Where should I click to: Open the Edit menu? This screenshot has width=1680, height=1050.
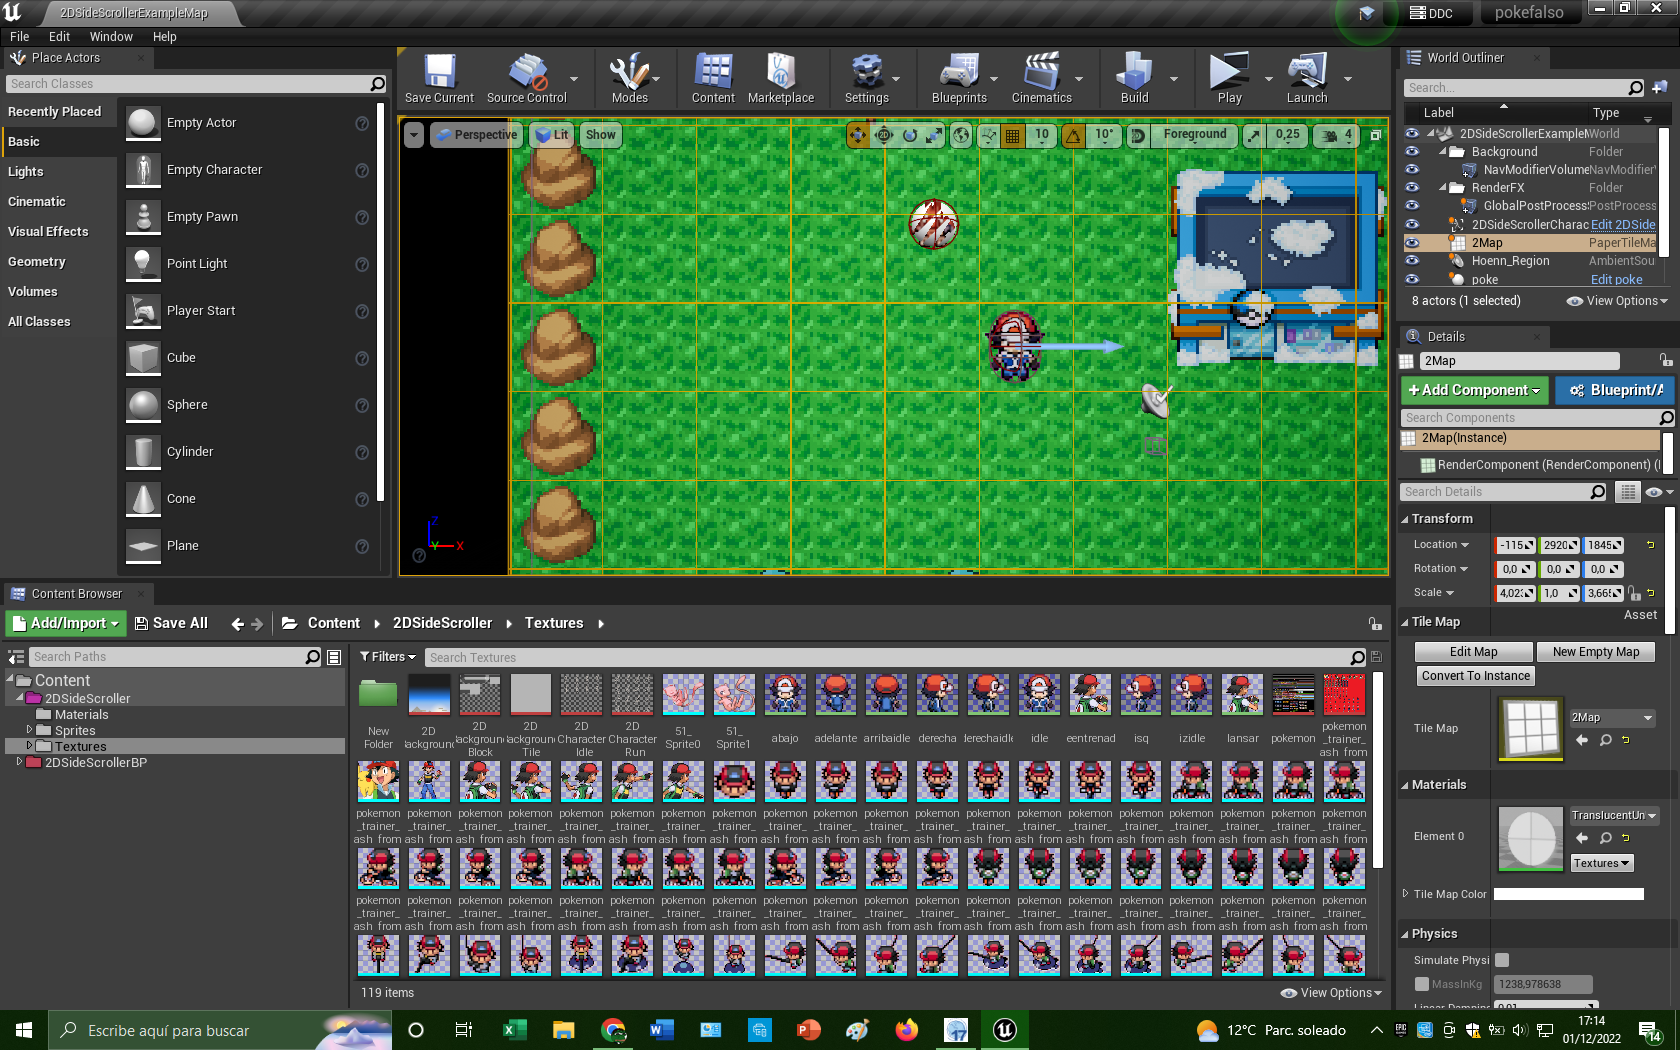click(59, 37)
